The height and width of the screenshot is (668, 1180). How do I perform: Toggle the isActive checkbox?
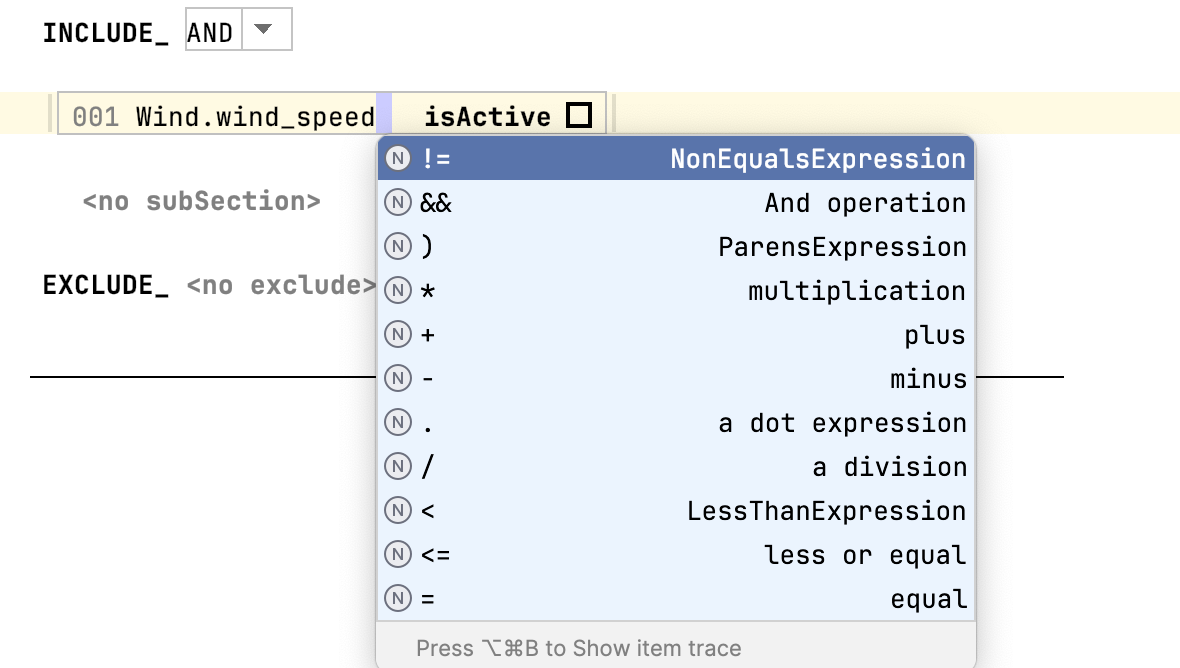pyautogui.click(x=578, y=116)
